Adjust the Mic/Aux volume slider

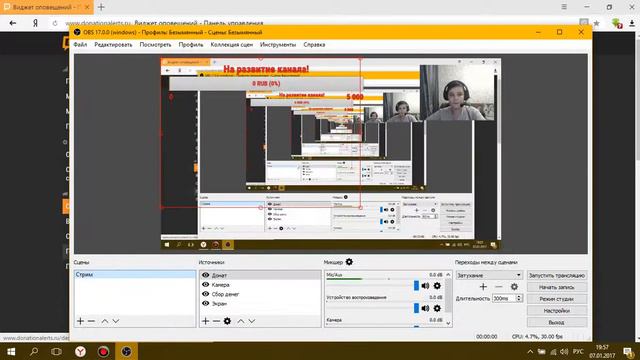pyautogui.click(x=416, y=285)
